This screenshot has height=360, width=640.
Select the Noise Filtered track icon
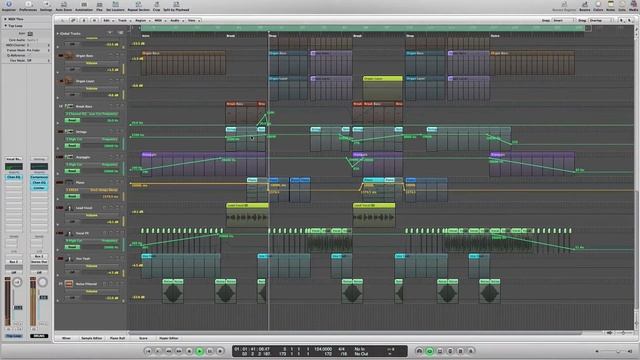tap(69, 284)
